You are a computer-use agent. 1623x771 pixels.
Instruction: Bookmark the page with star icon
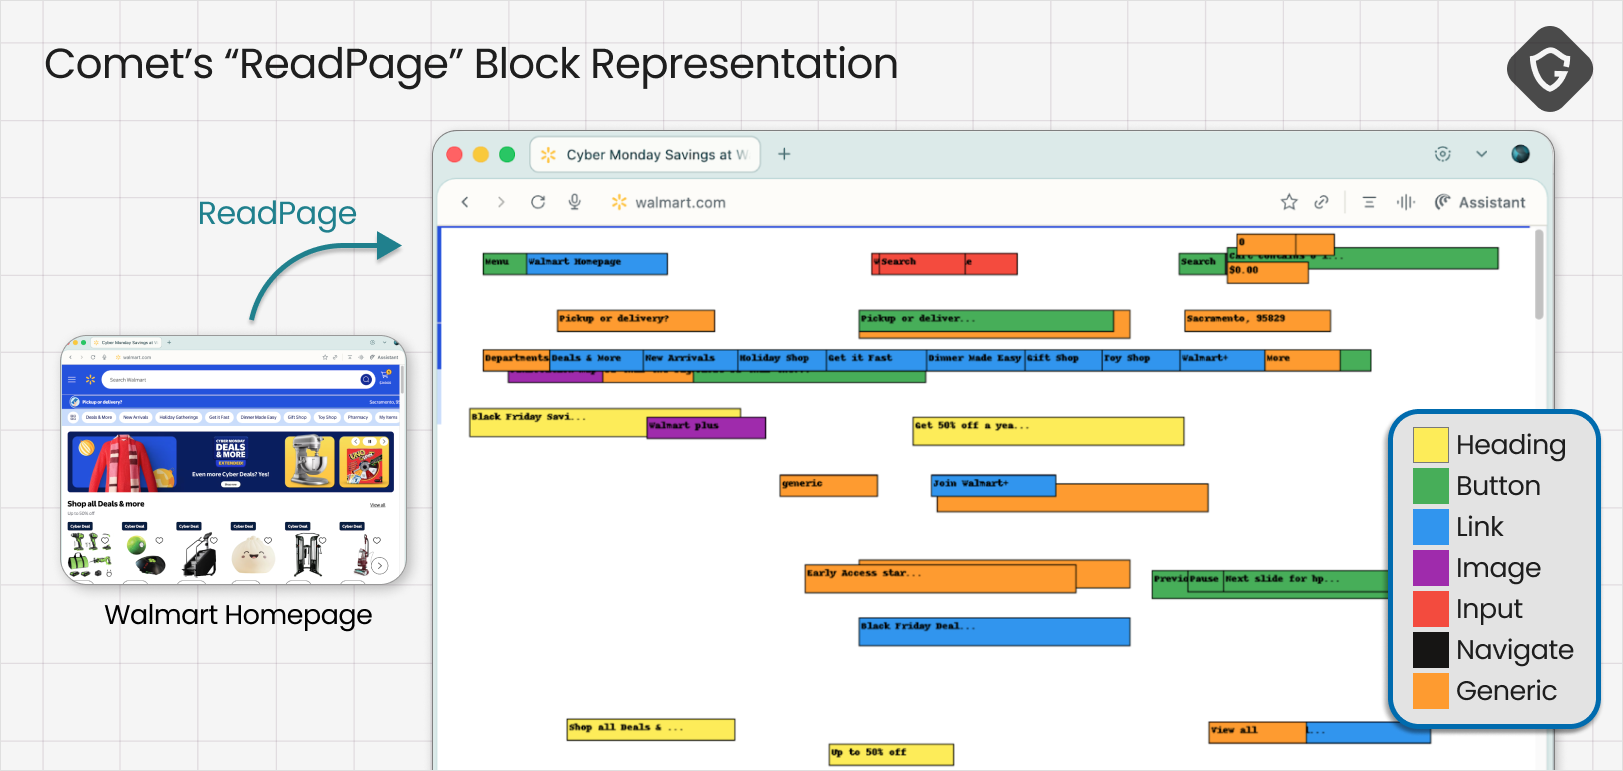pyautogui.click(x=1289, y=202)
